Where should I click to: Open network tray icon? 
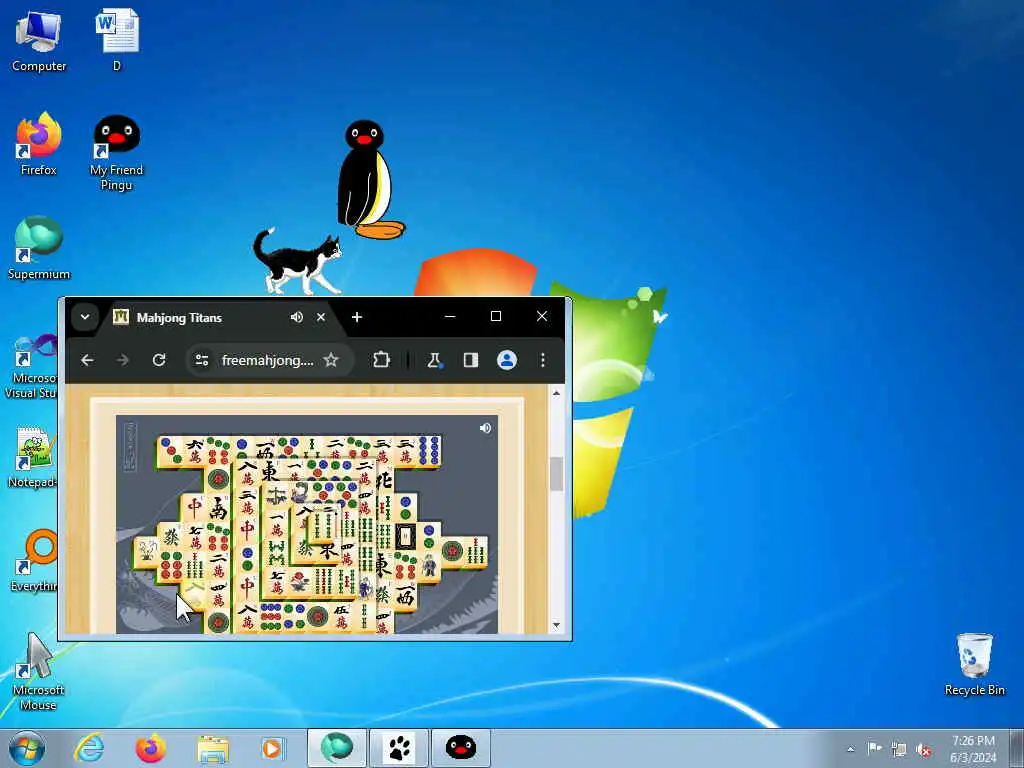899,749
